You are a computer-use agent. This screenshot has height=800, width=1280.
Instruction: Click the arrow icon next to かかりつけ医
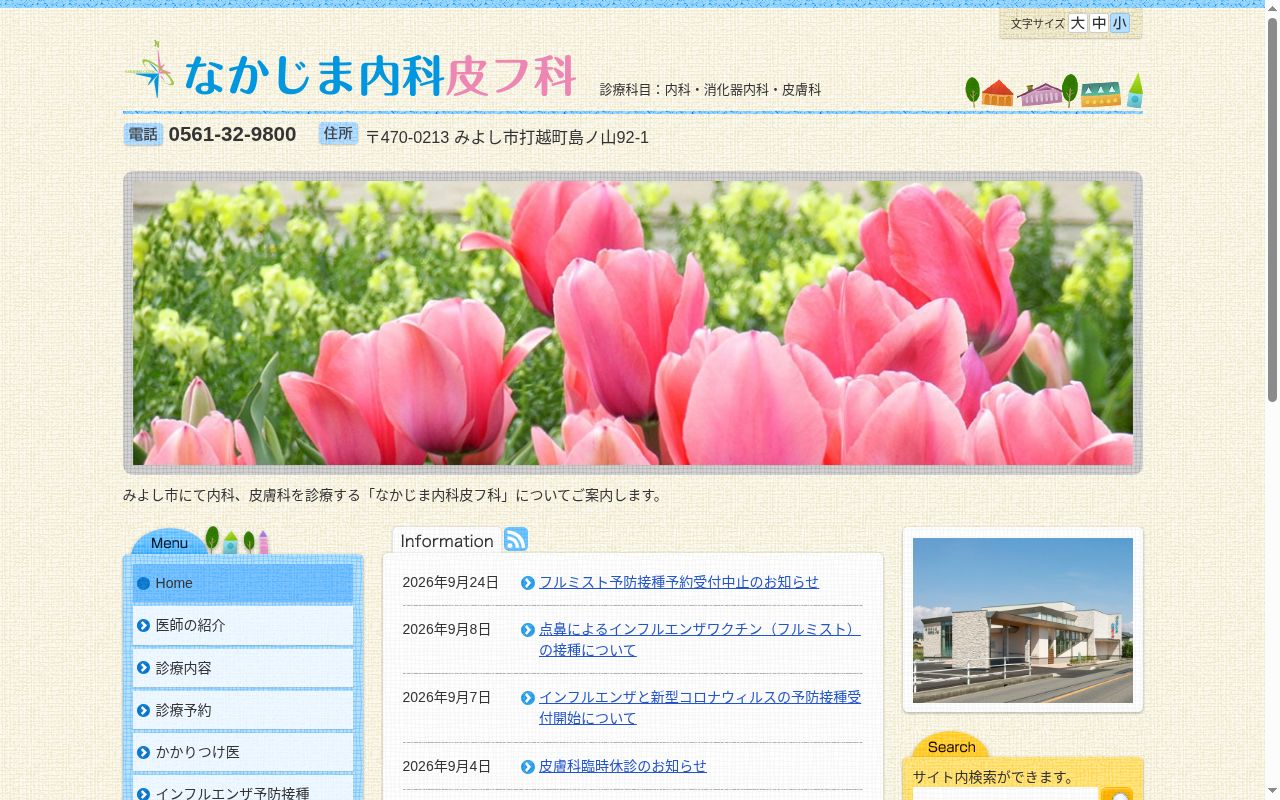143,752
